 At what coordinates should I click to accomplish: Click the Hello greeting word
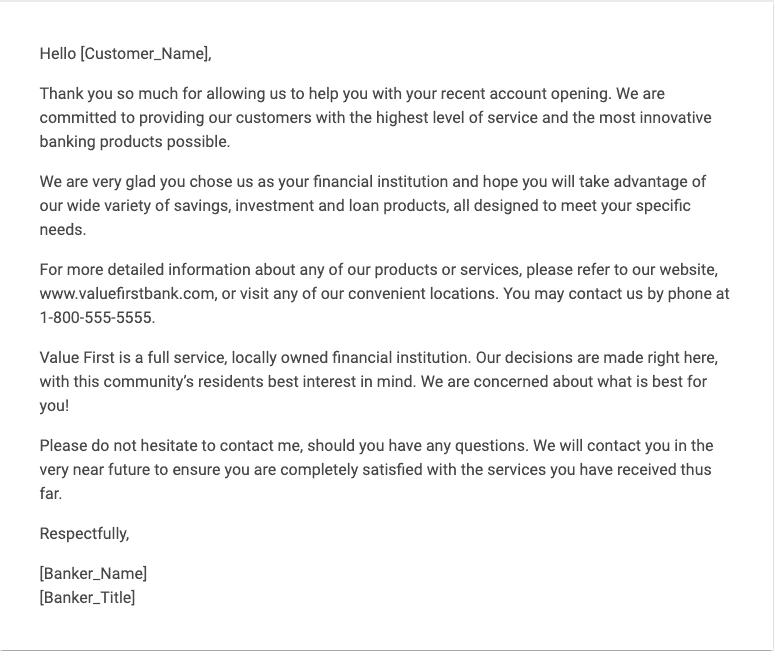click(58, 53)
